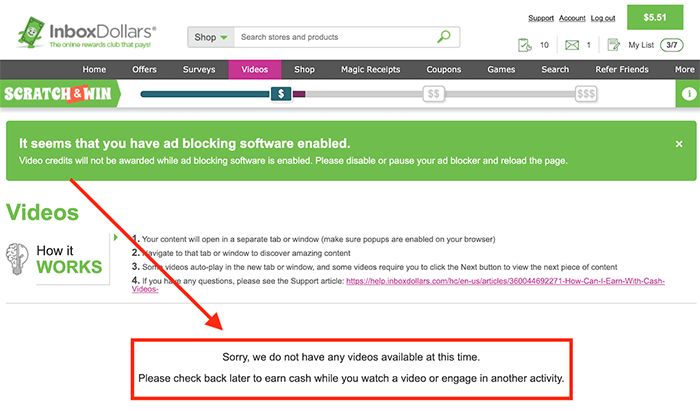Open the Games tab
Screen dimensions: 700x411
(x=501, y=70)
